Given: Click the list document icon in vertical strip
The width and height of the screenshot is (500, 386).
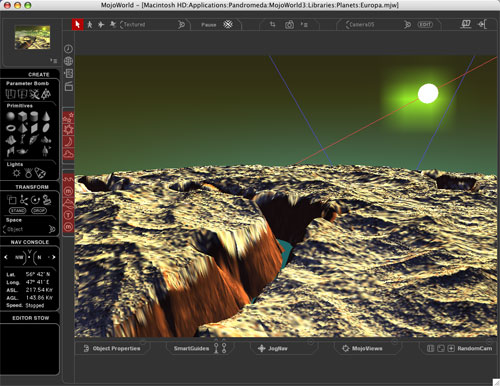Looking at the screenshot, I should (x=68, y=74).
